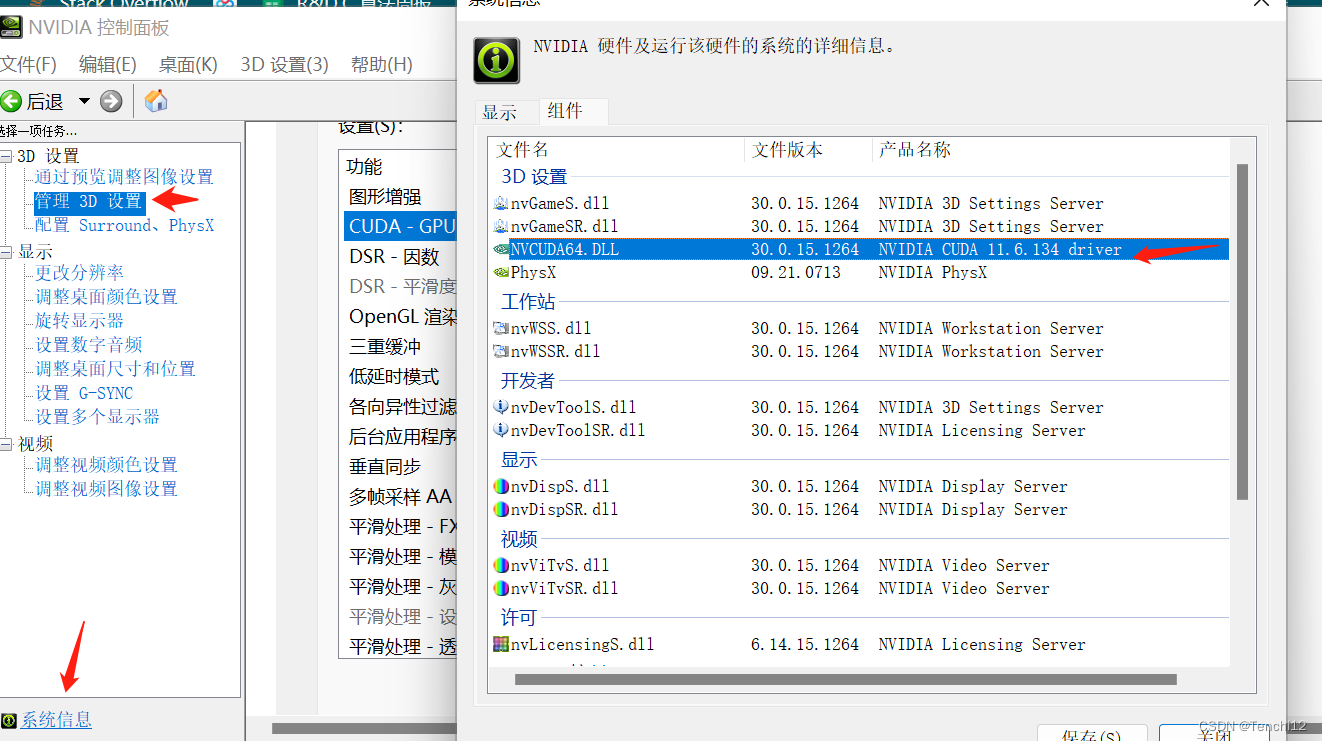Image resolution: width=1322 pixels, height=741 pixels.
Task: Click the vertical scrollbar in component list
Action: coord(1242,332)
